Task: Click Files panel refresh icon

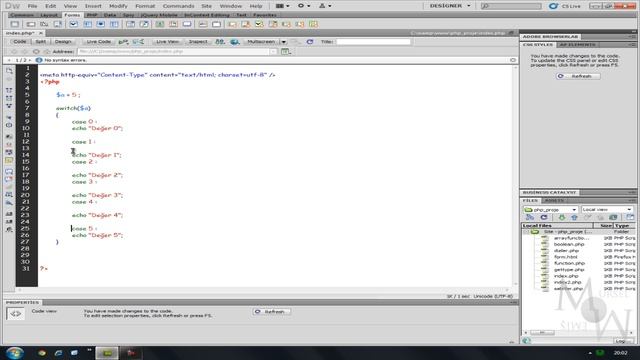Action: (x=544, y=218)
